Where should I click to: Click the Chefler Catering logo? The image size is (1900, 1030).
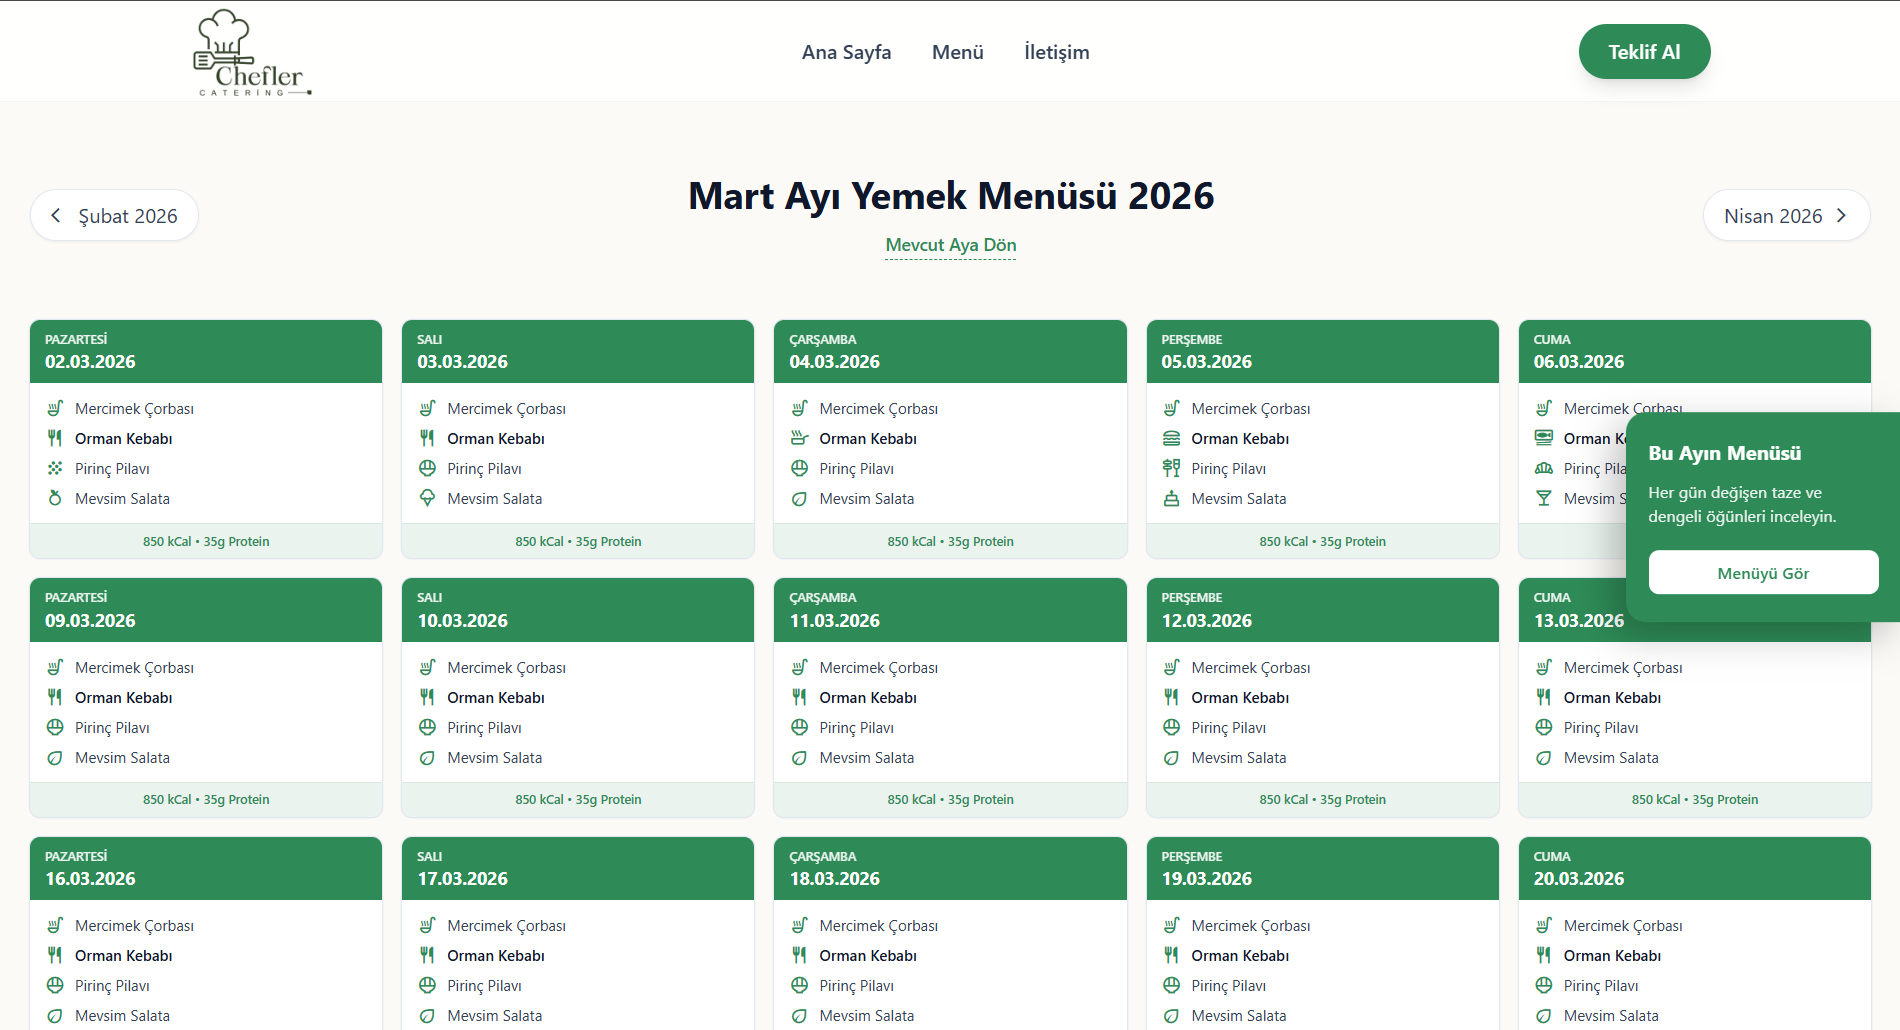pyautogui.click(x=252, y=52)
